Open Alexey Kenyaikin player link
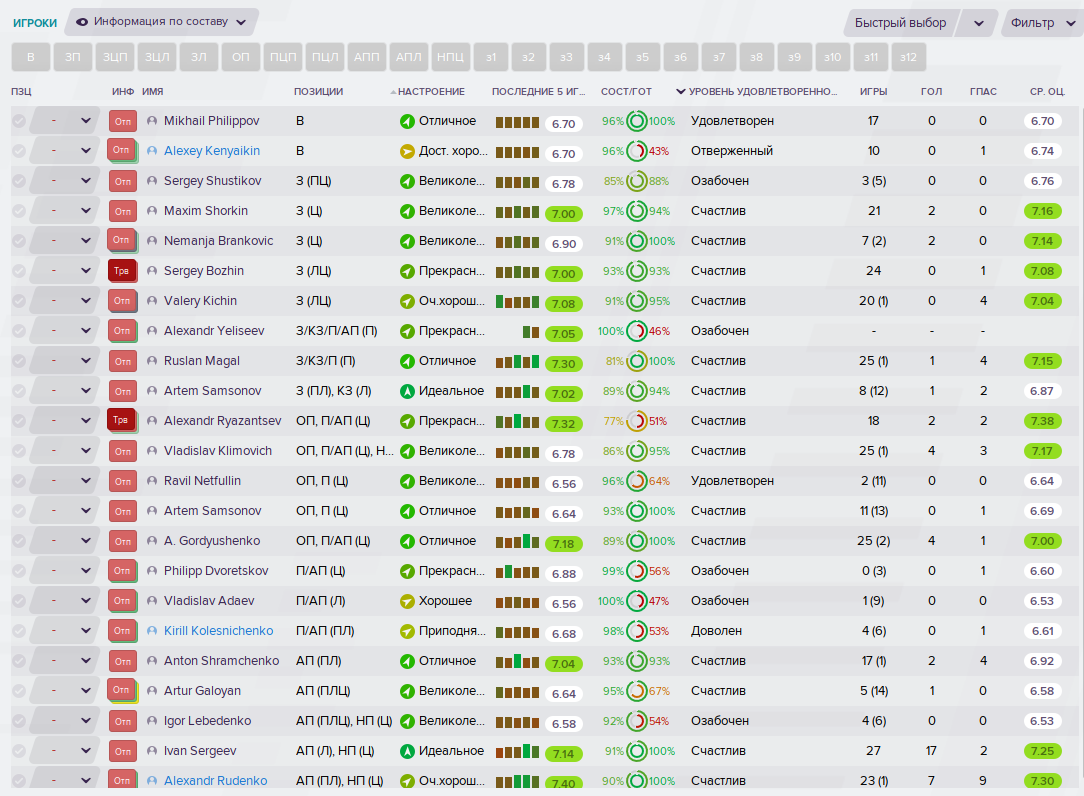Image resolution: width=1084 pixels, height=796 pixels. pos(212,151)
